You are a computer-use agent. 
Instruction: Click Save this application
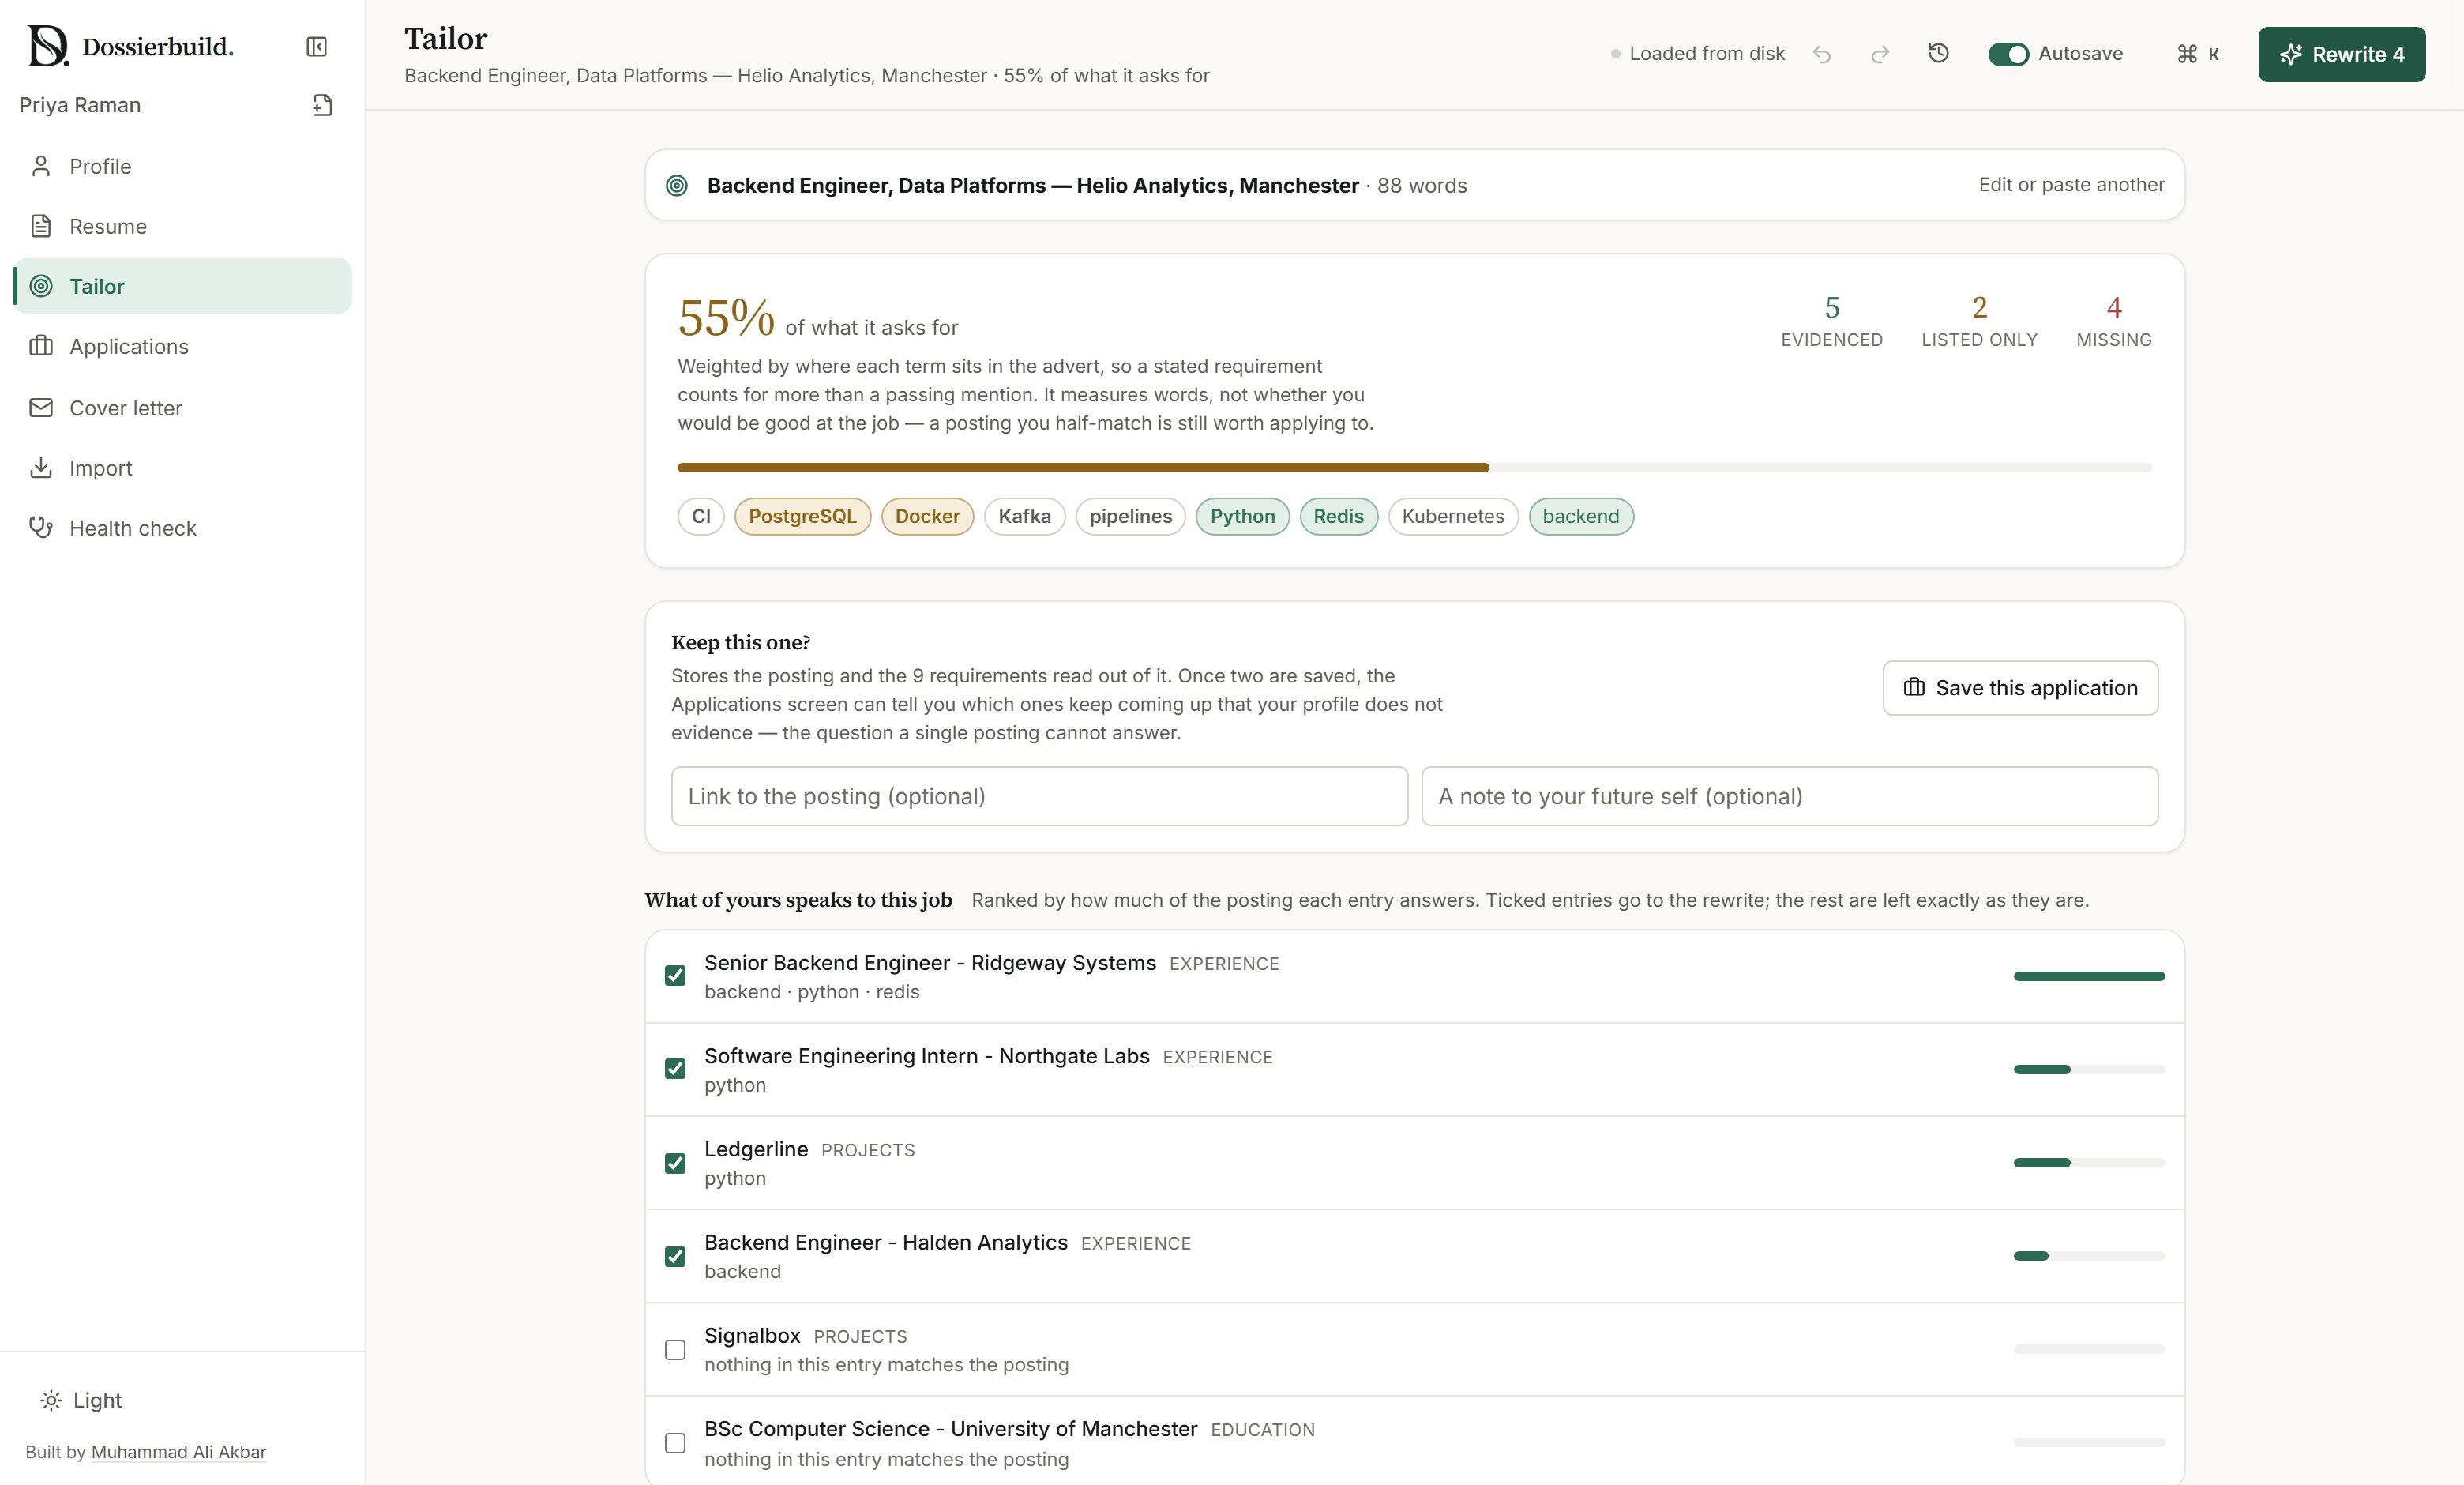point(2020,687)
